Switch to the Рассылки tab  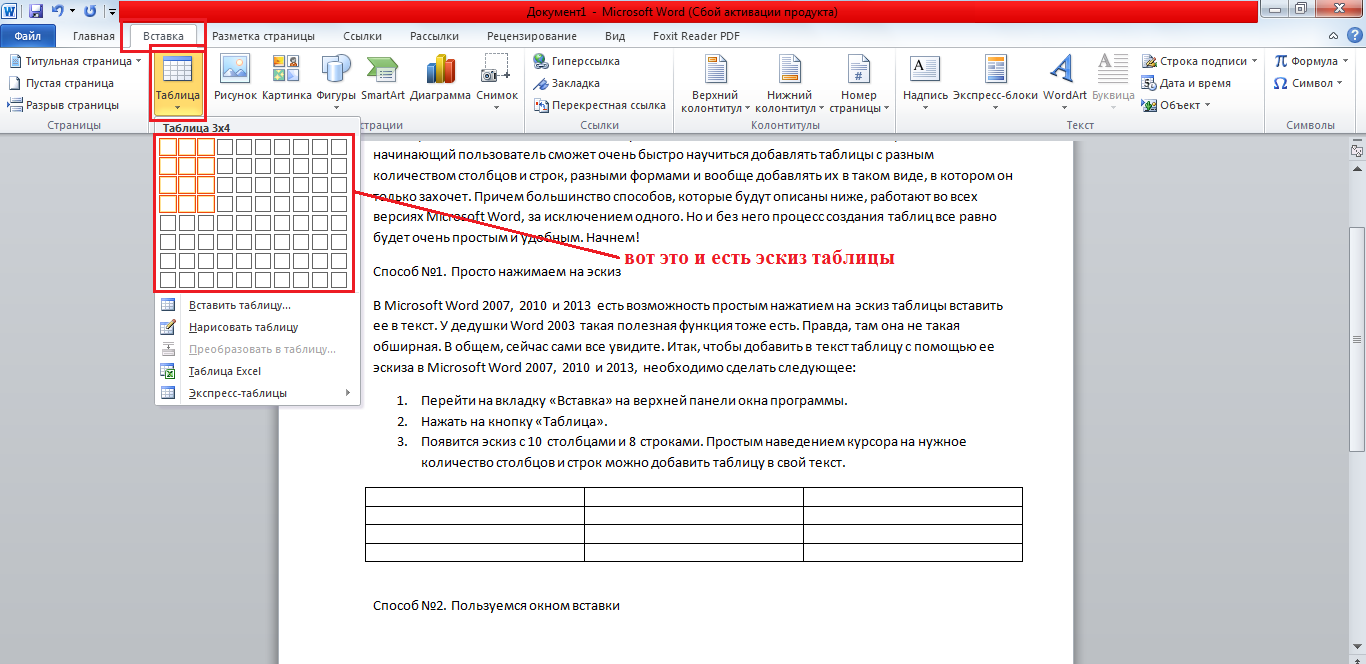[x=434, y=36]
